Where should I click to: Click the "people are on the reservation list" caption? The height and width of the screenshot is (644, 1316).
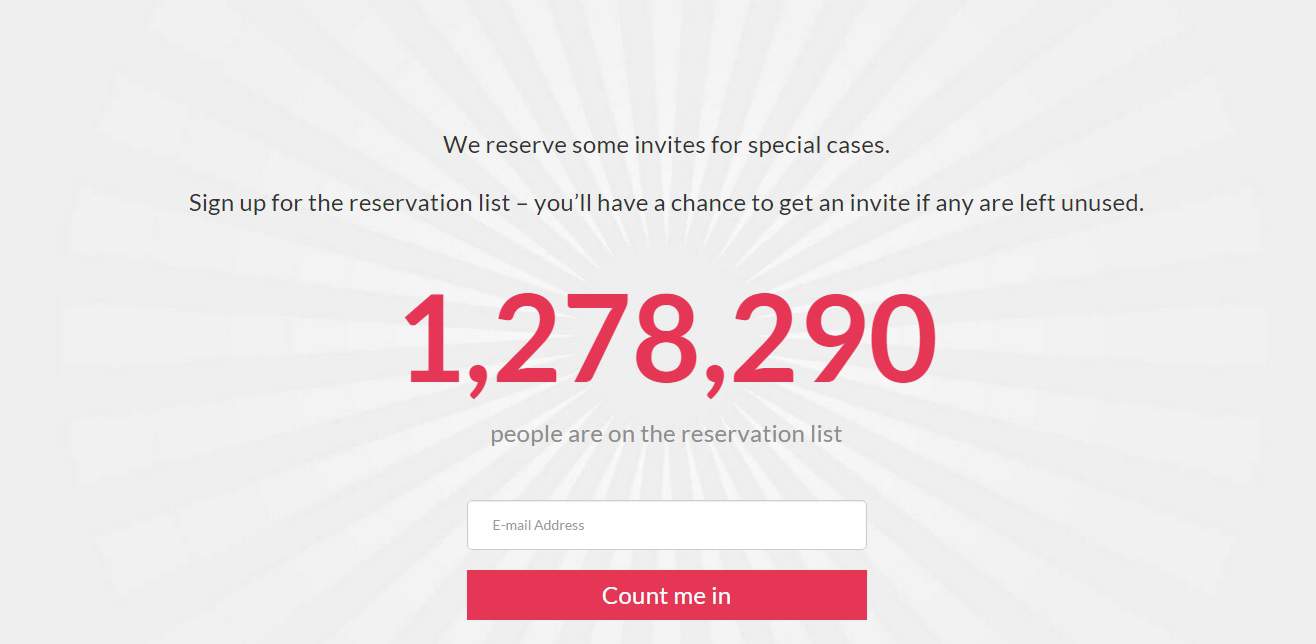(666, 434)
